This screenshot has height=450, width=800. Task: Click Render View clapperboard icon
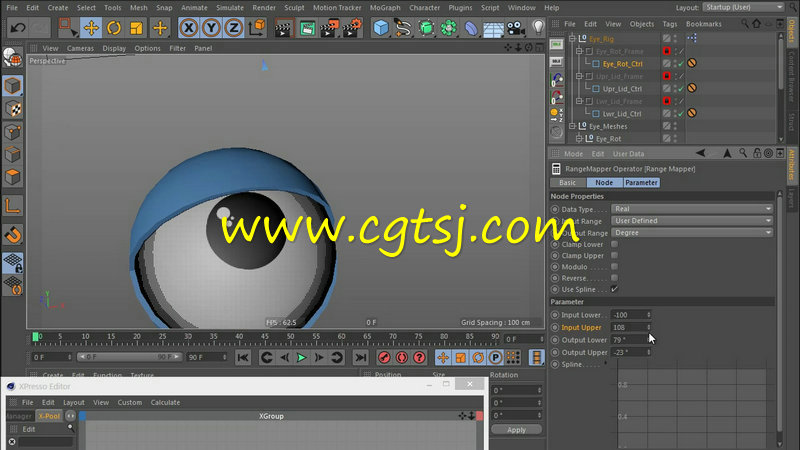(x=284, y=28)
